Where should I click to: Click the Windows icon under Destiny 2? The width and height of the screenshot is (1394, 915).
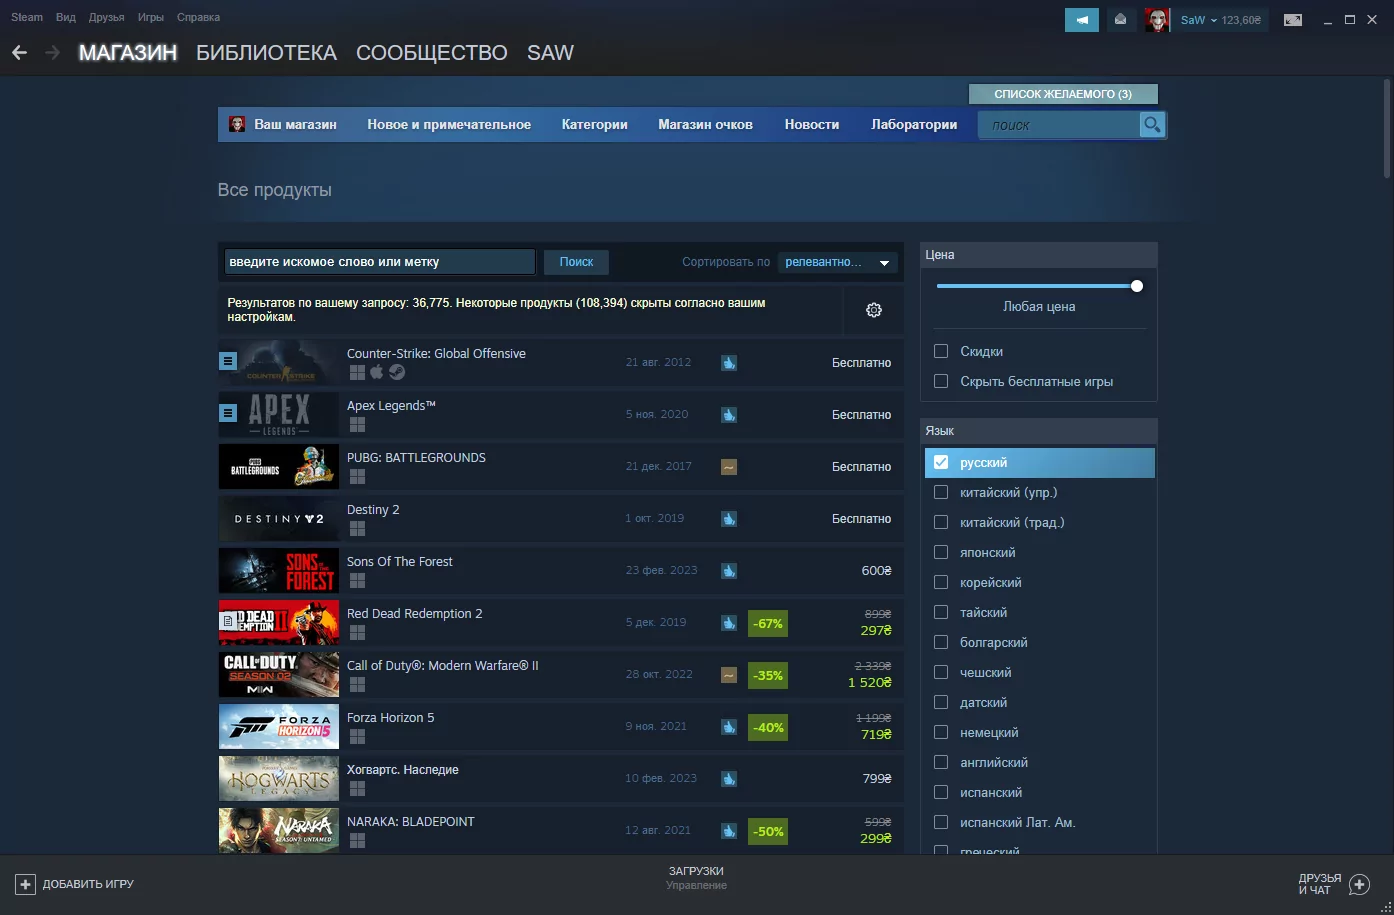357,528
